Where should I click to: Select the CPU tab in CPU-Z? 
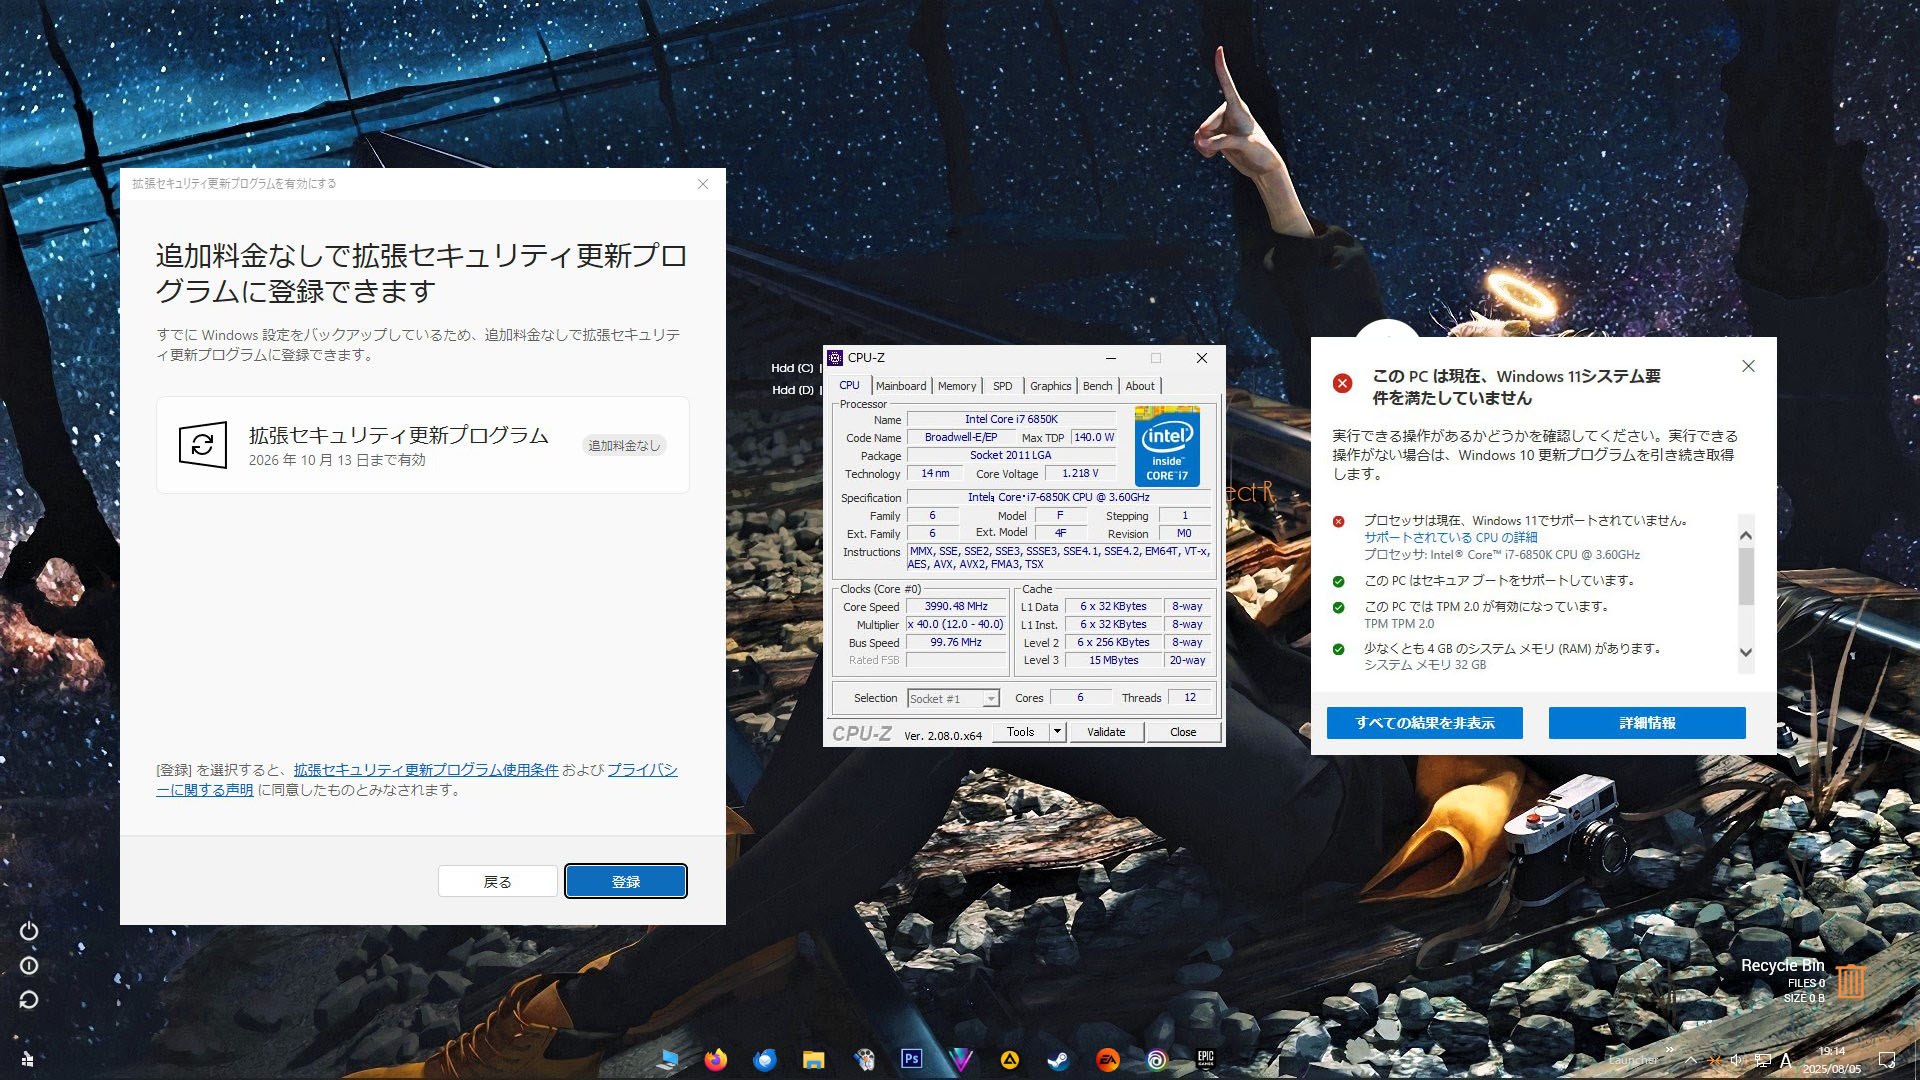tap(849, 385)
